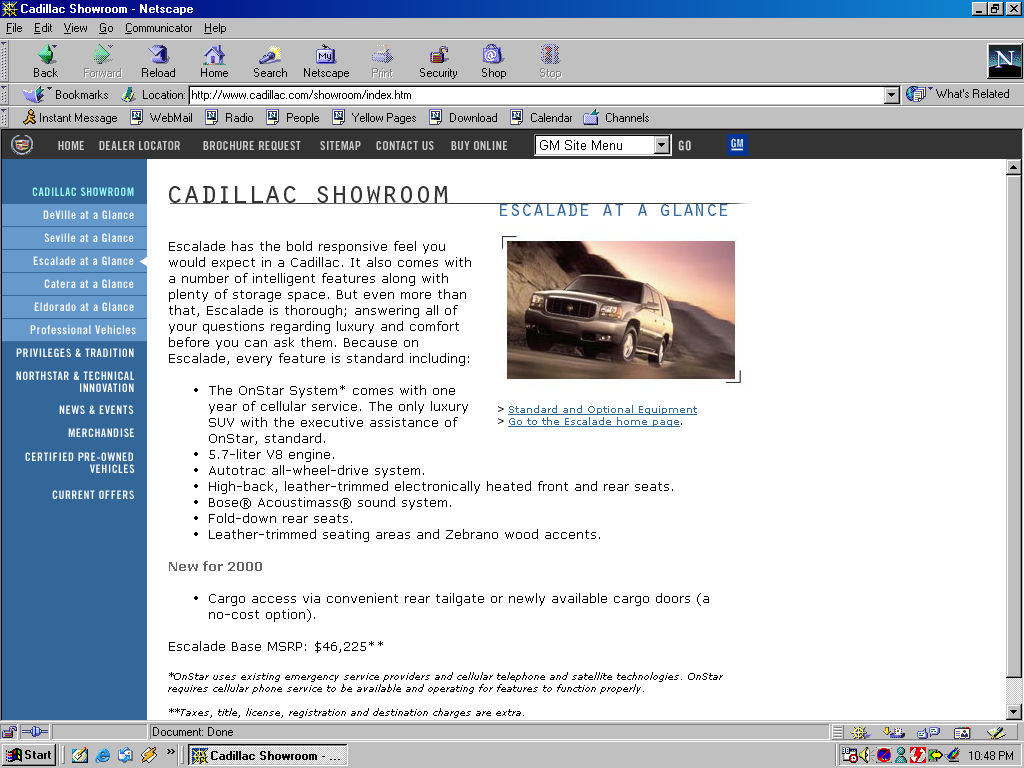
Task: Open Download from personal toolbar
Action: click(x=463, y=118)
